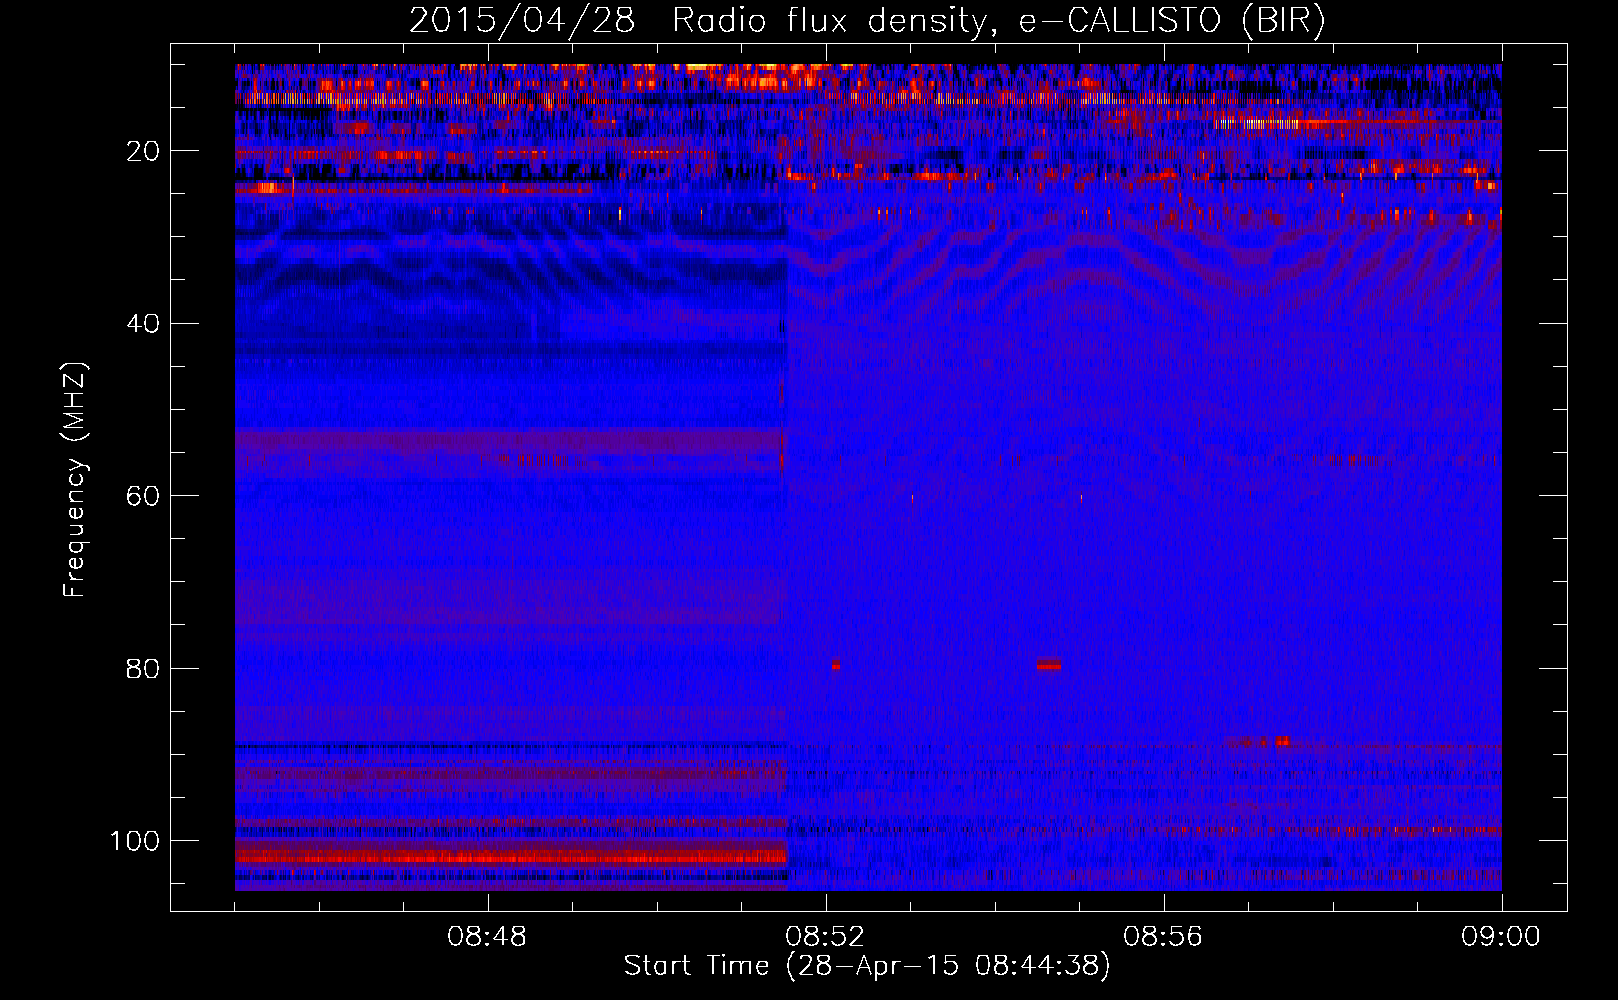Click the 08:52 time tick label
Image resolution: width=1618 pixels, height=1000 pixels.
point(825,937)
